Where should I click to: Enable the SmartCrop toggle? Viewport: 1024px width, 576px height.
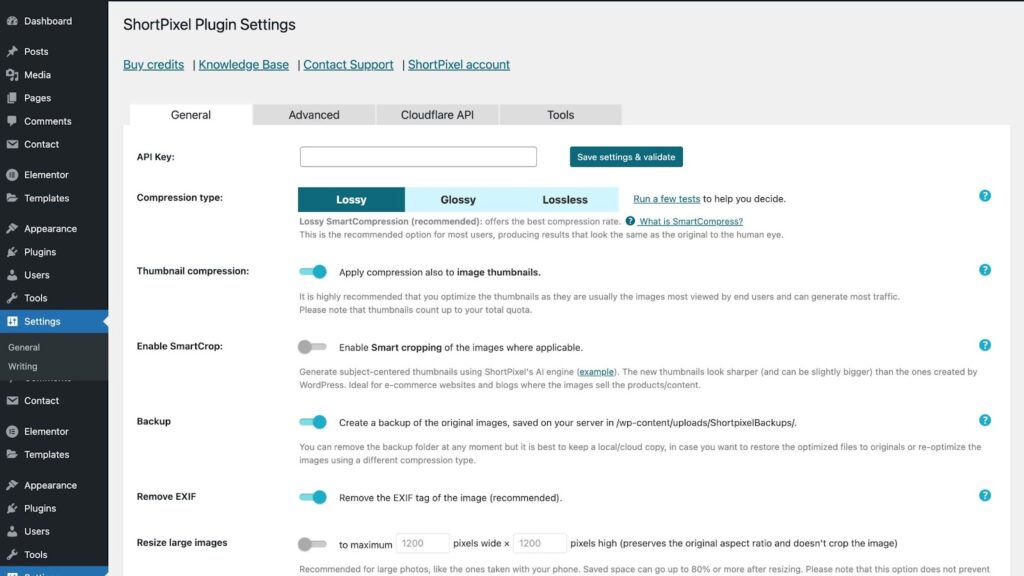(x=312, y=347)
